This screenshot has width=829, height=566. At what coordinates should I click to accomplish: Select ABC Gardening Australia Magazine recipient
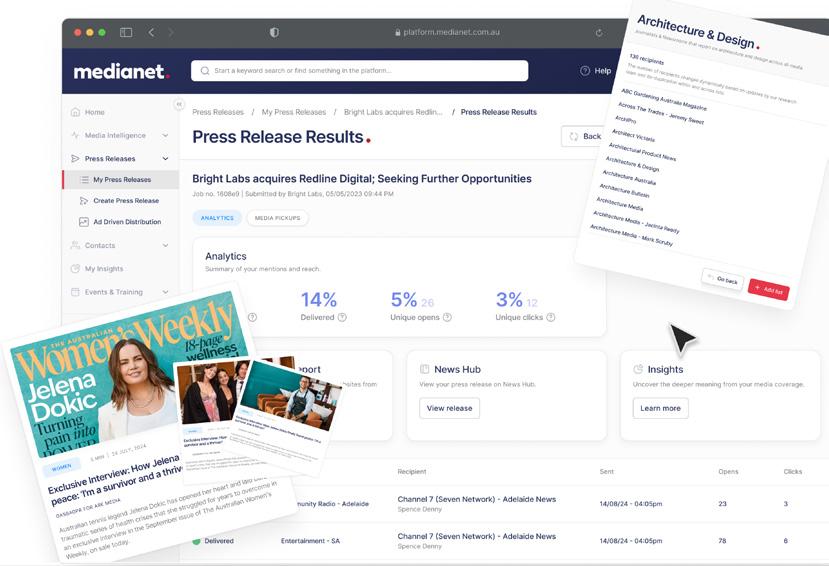tap(664, 99)
